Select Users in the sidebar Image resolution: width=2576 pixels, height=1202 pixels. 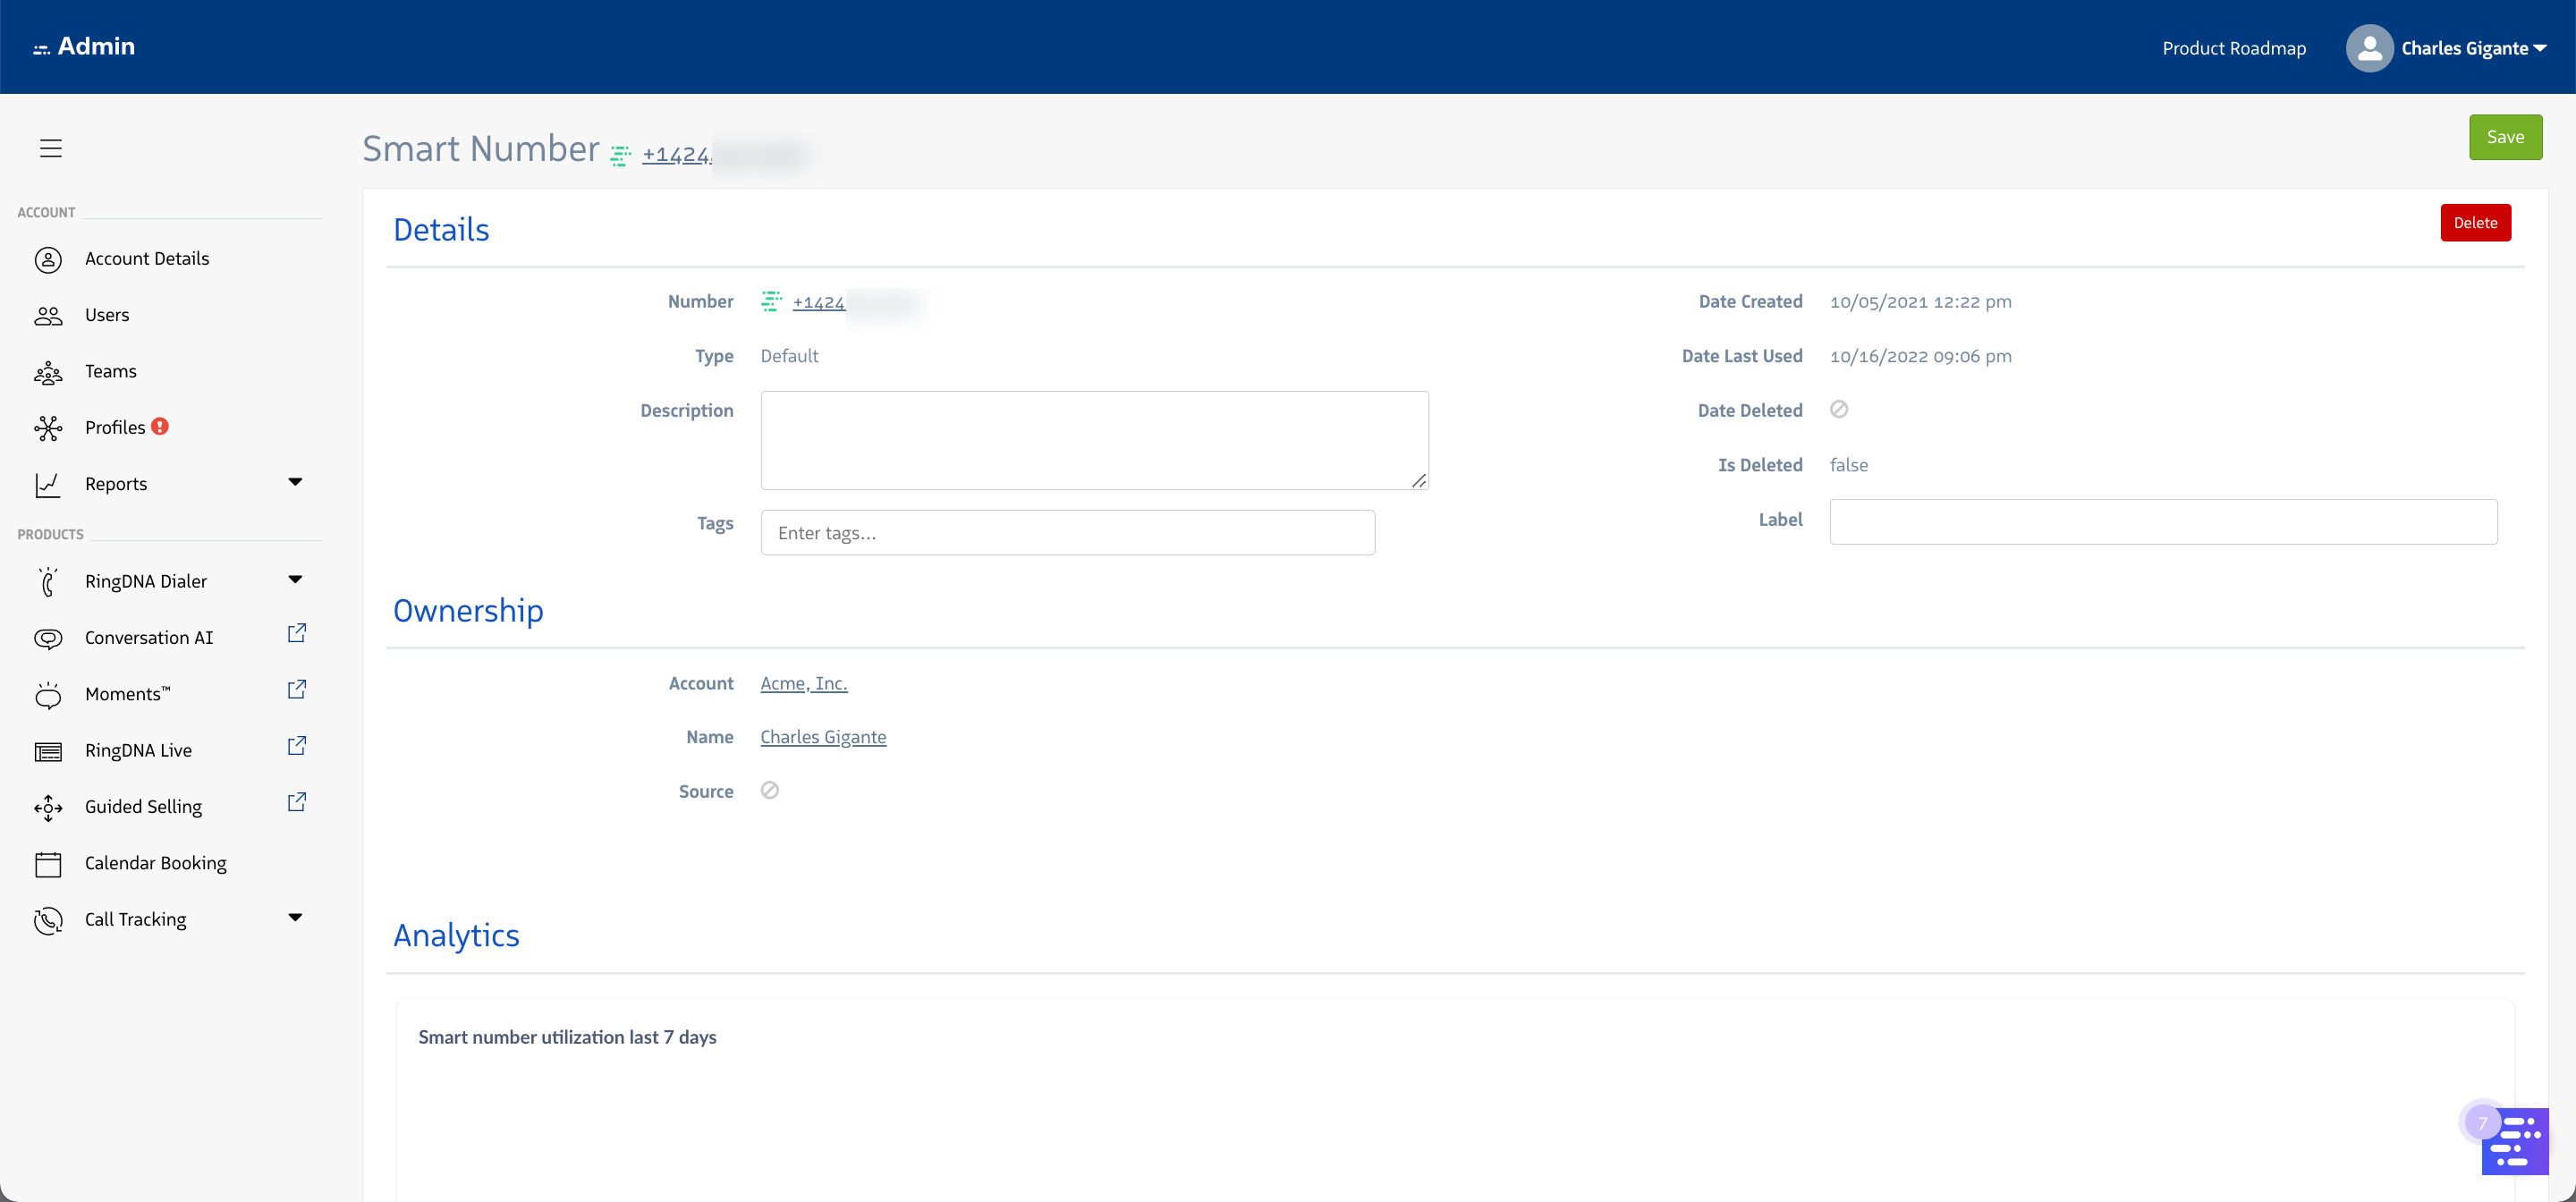click(107, 315)
